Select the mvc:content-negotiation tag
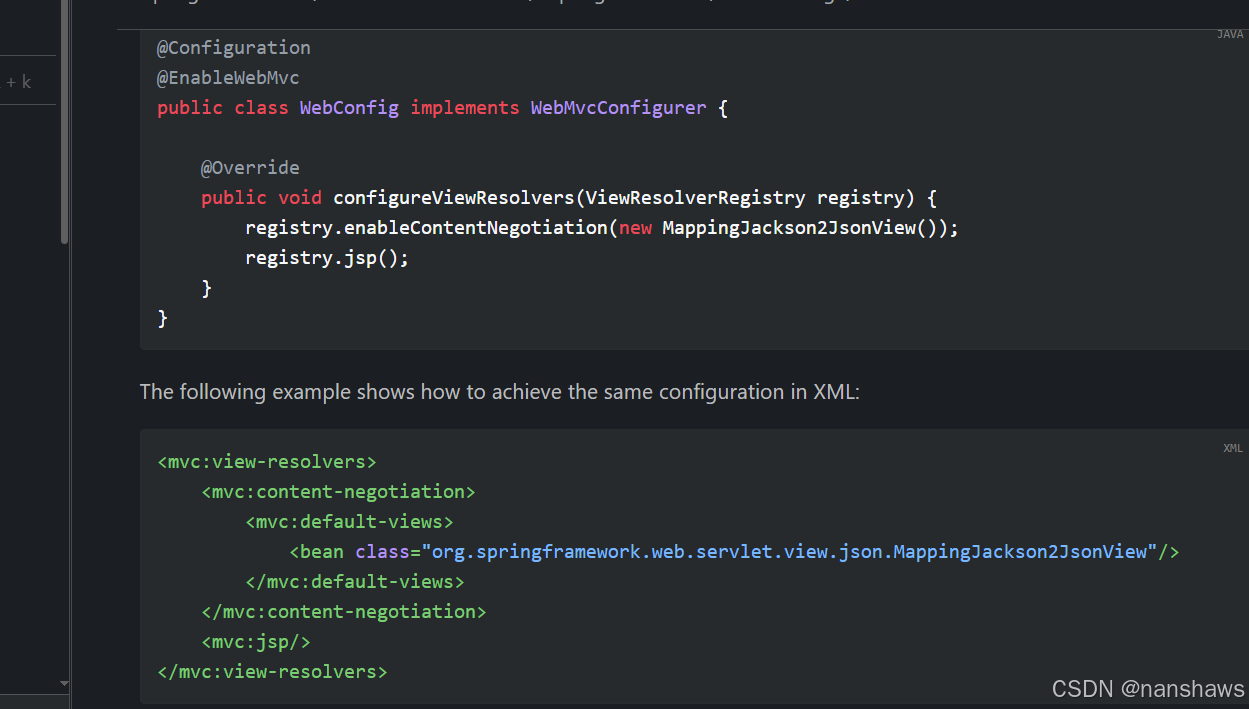The height and width of the screenshot is (709, 1249). pos(338,491)
